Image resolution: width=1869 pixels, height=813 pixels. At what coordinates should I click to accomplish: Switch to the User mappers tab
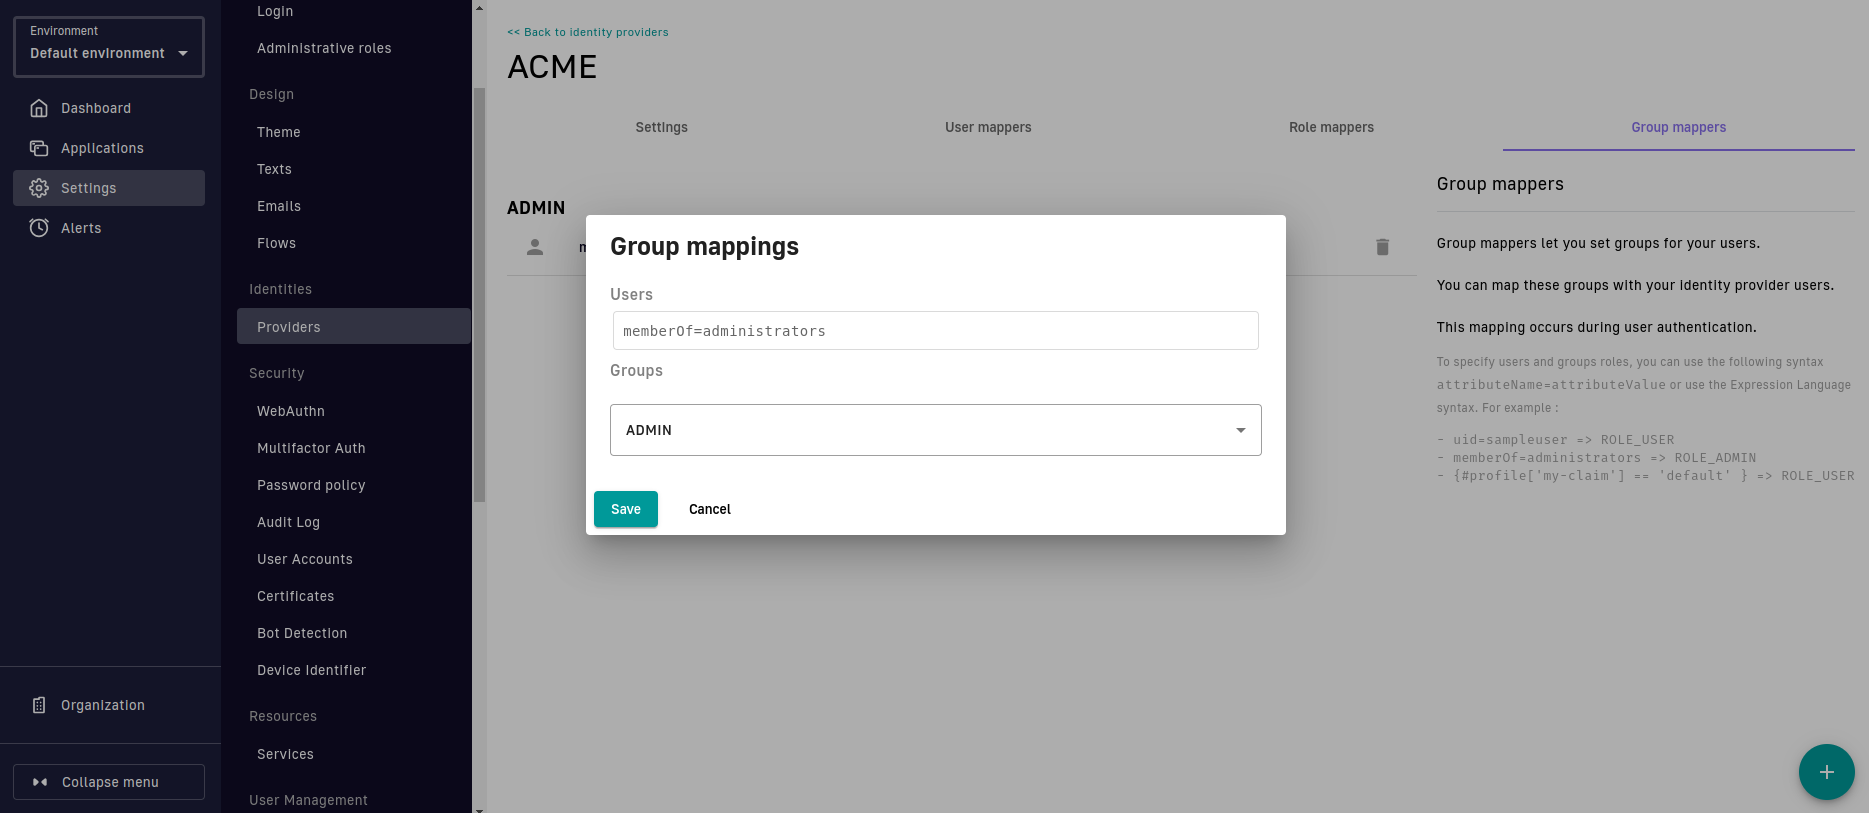pyautogui.click(x=988, y=128)
